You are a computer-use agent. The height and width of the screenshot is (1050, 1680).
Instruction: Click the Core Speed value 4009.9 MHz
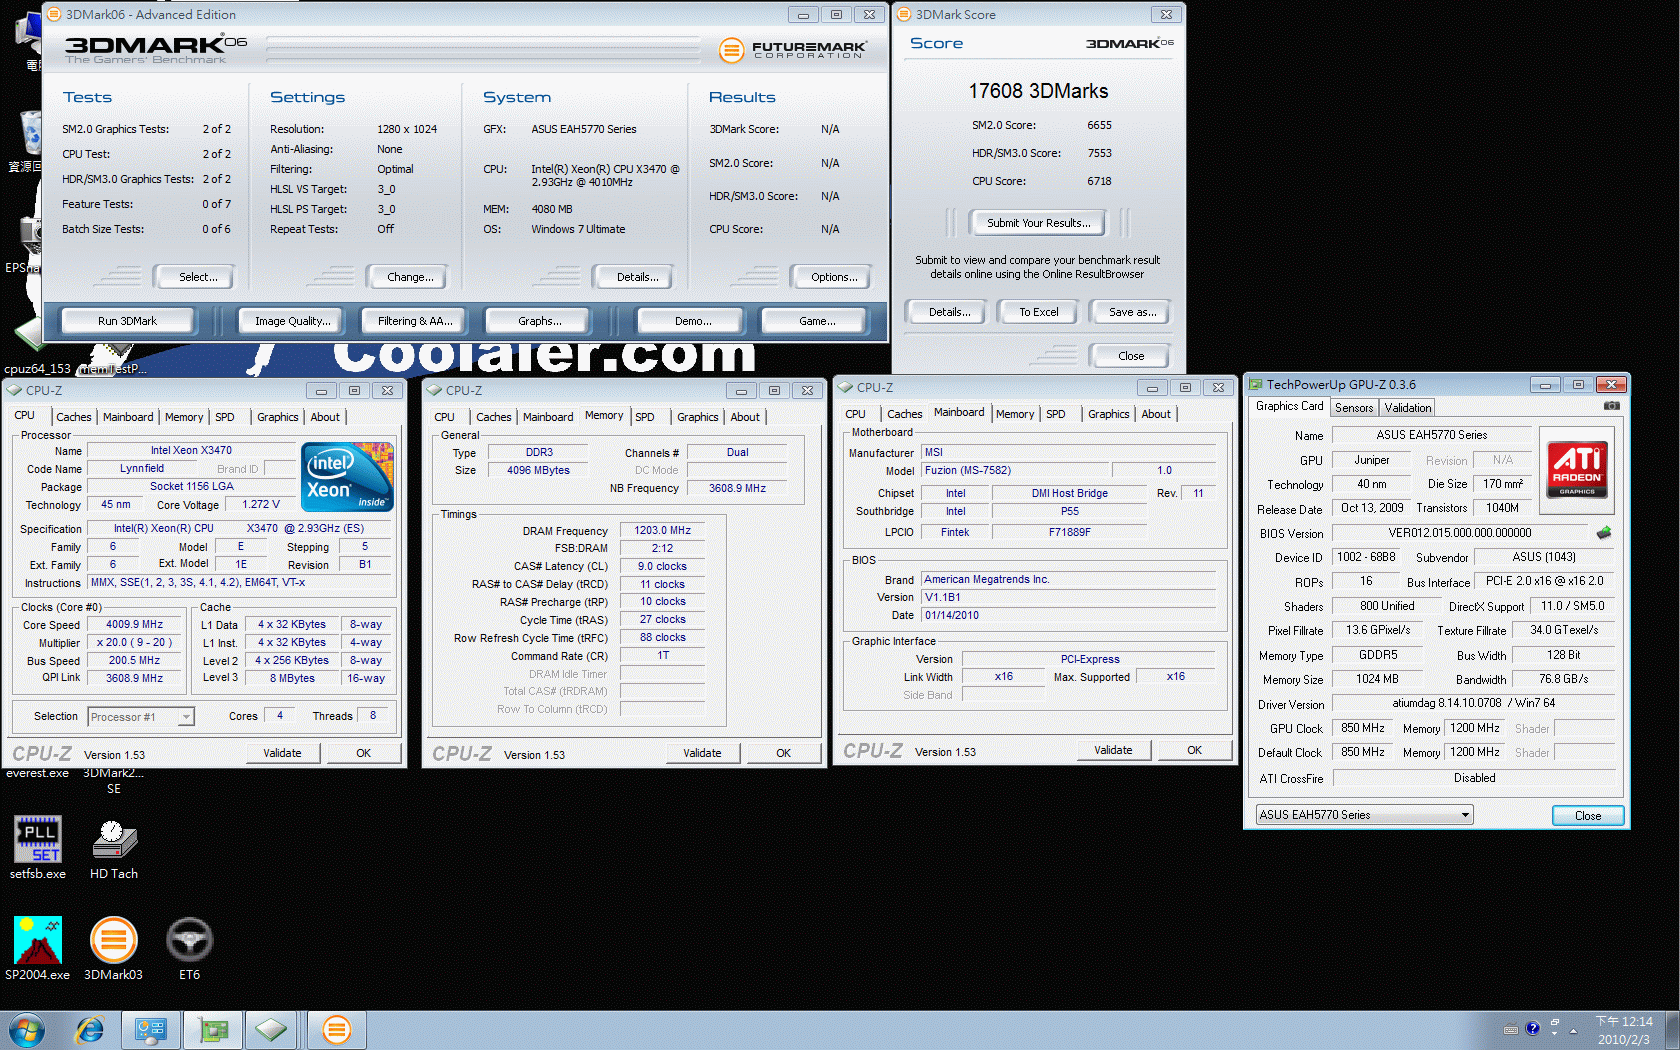135,625
